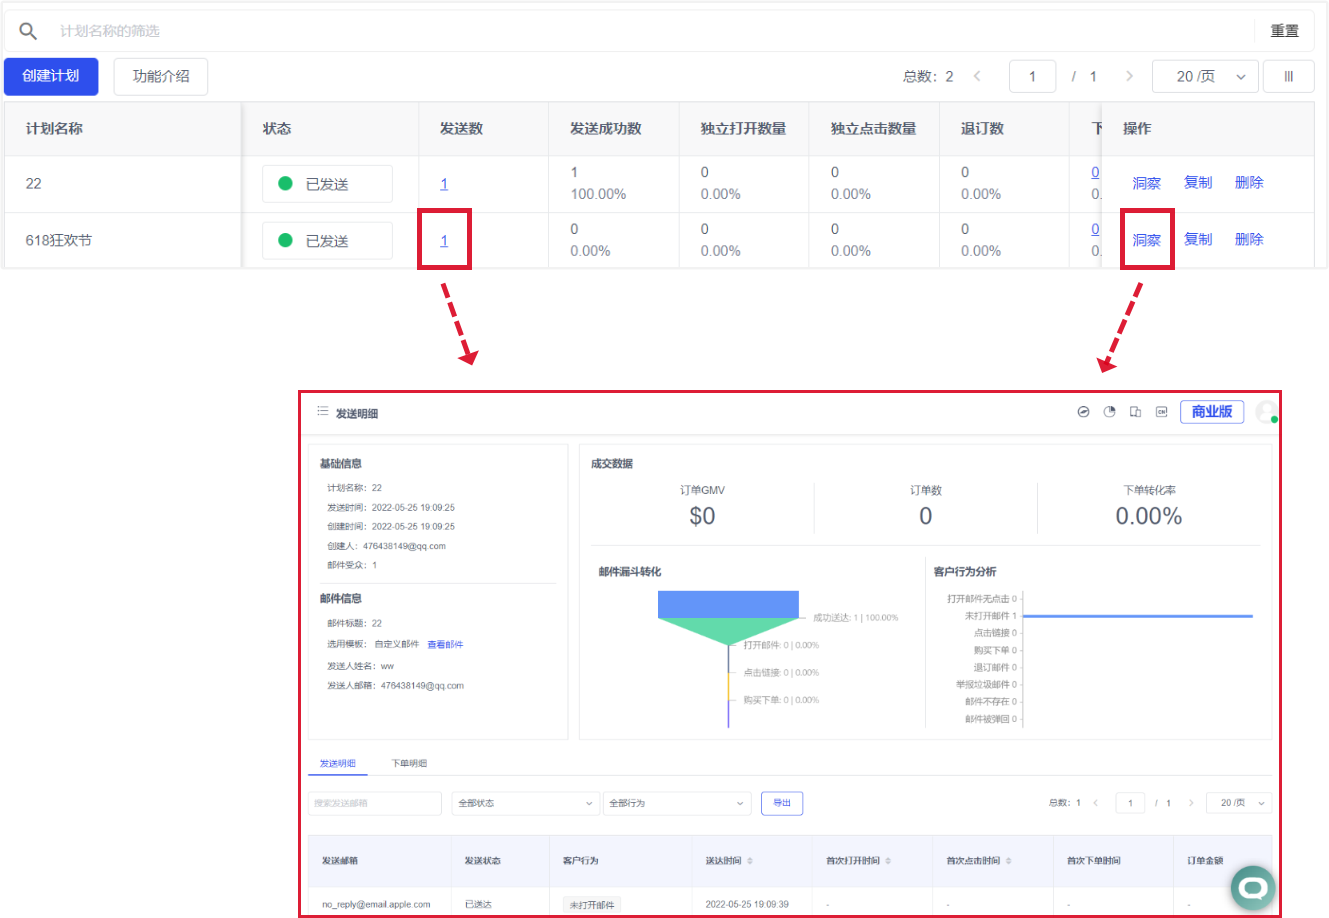The width and height of the screenshot is (1329, 918).
Task: Open the column settings icon button
Action: (x=1289, y=76)
